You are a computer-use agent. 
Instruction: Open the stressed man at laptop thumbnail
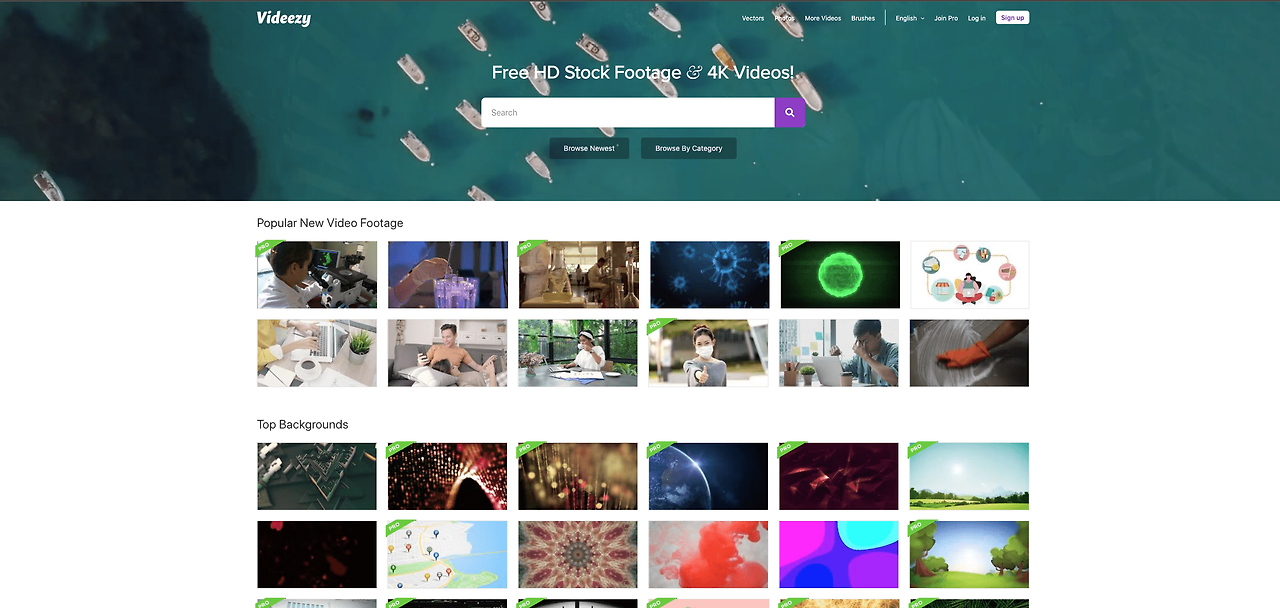click(839, 353)
